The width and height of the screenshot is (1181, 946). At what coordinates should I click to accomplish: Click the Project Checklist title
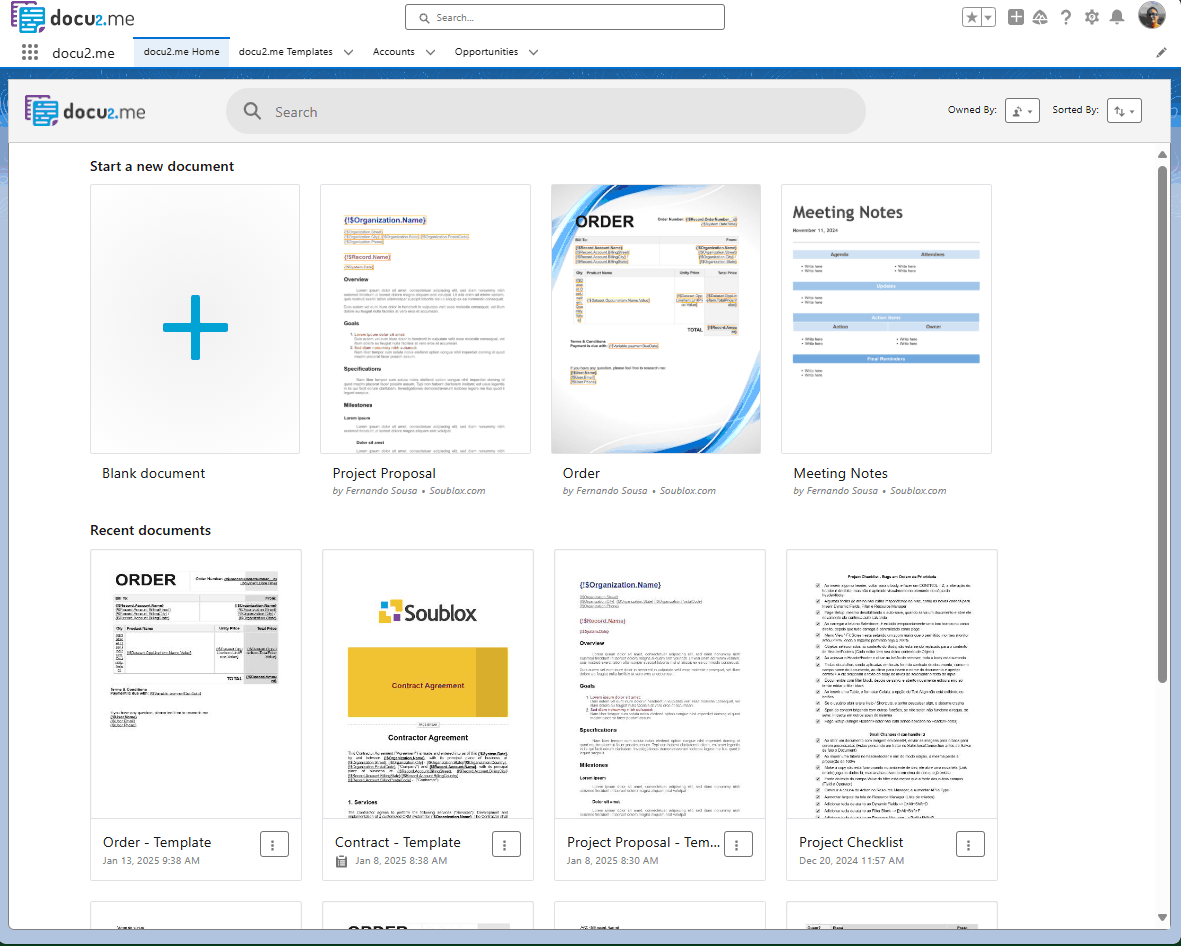click(851, 842)
